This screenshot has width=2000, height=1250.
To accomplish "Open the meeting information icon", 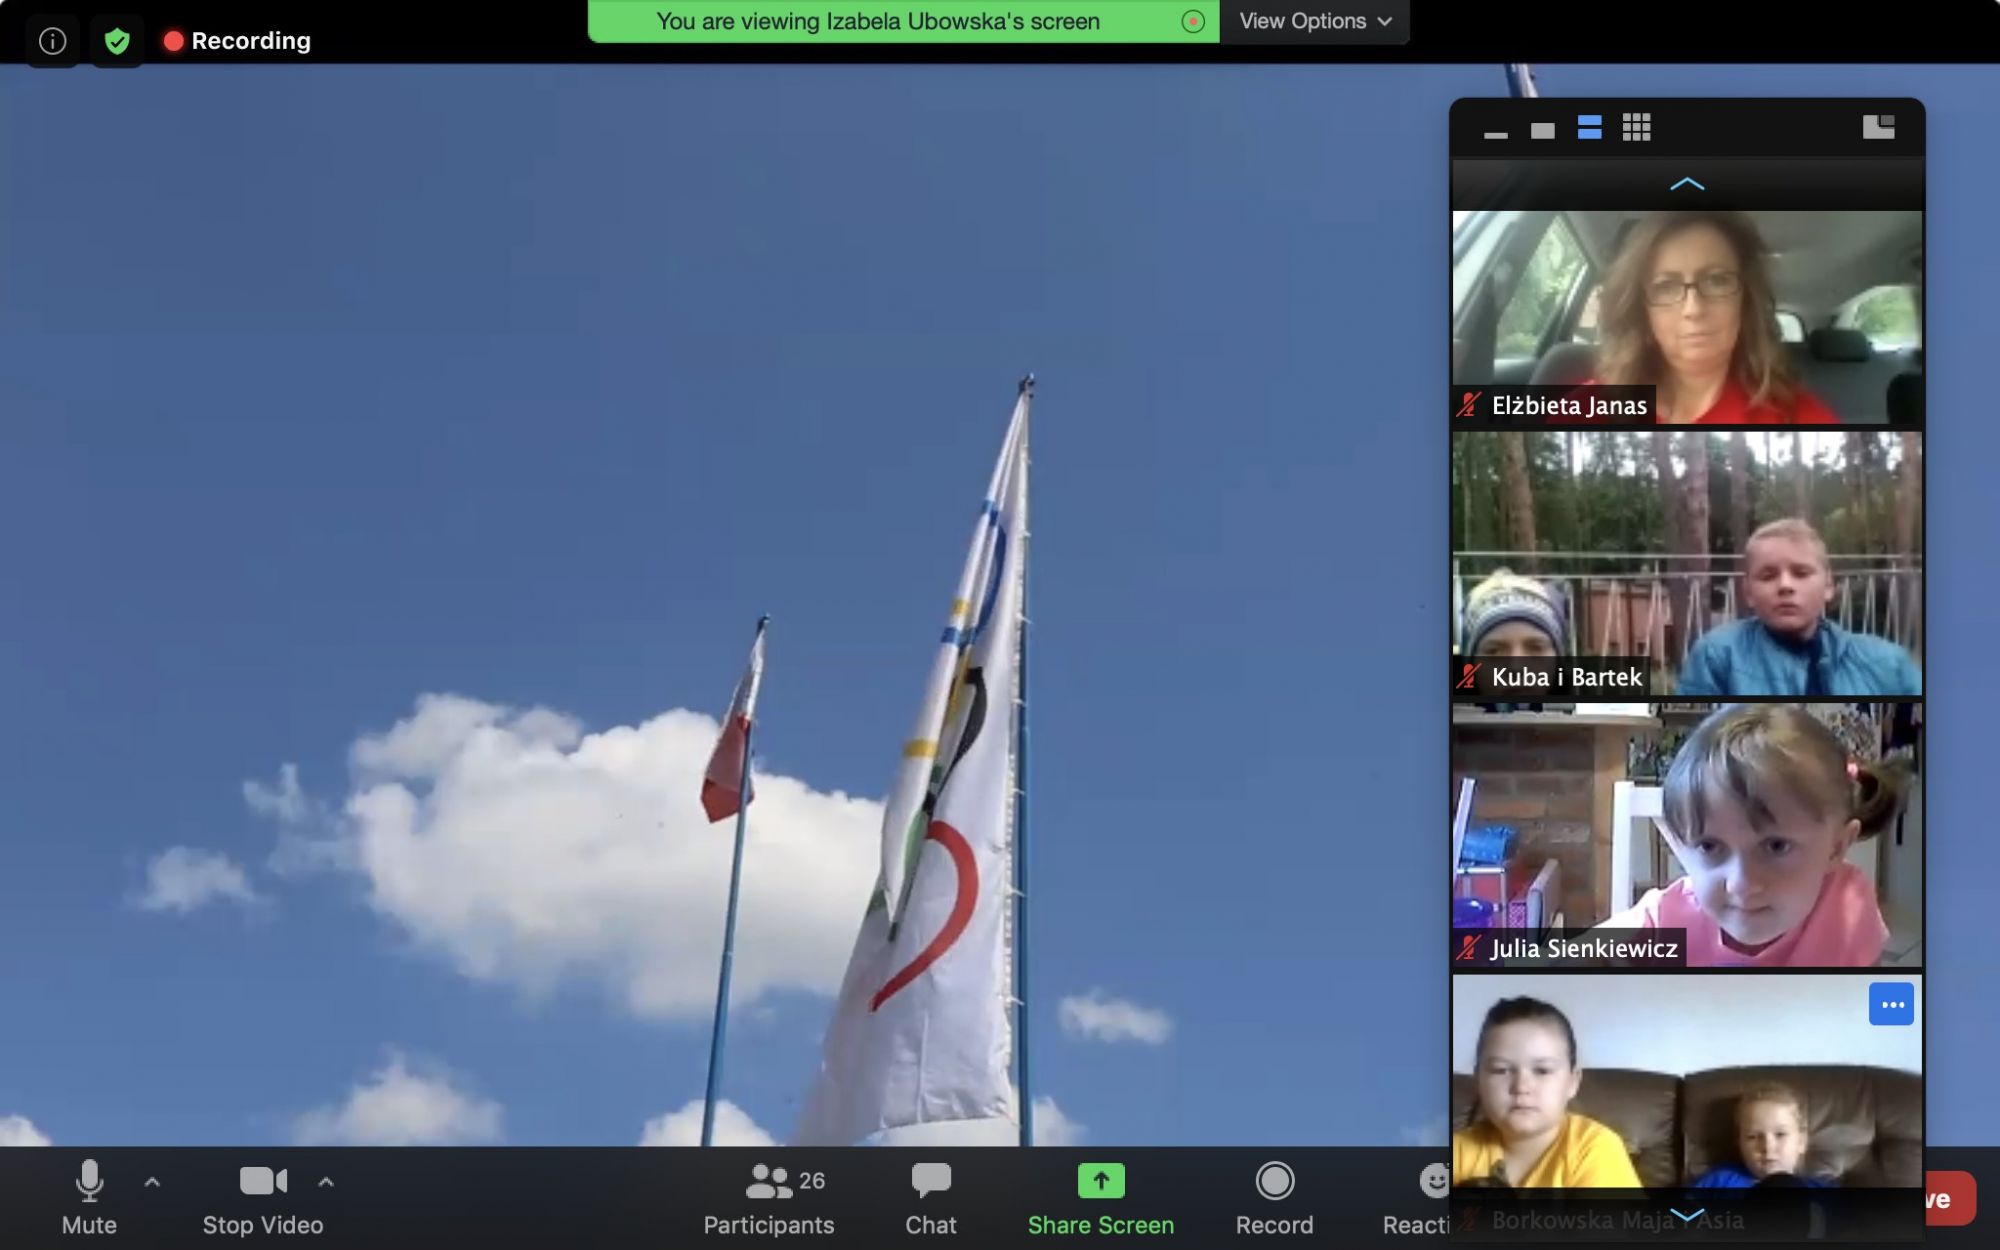I will (x=52, y=41).
